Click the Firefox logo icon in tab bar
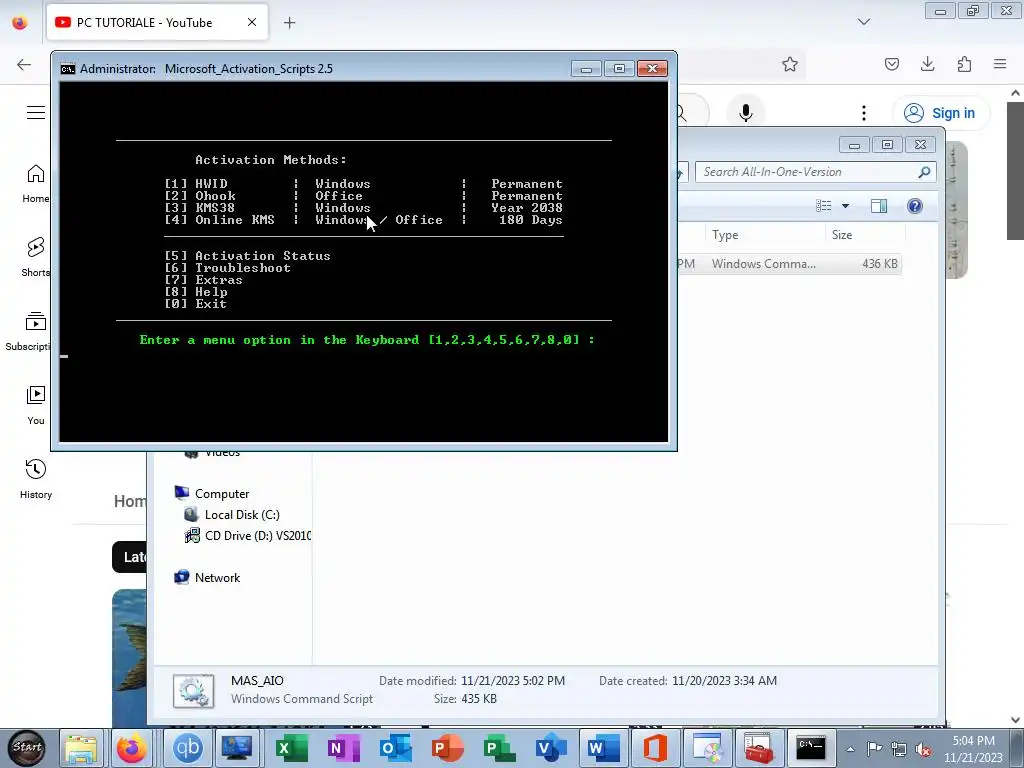Viewport: 1024px width, 768px height. 20,23
